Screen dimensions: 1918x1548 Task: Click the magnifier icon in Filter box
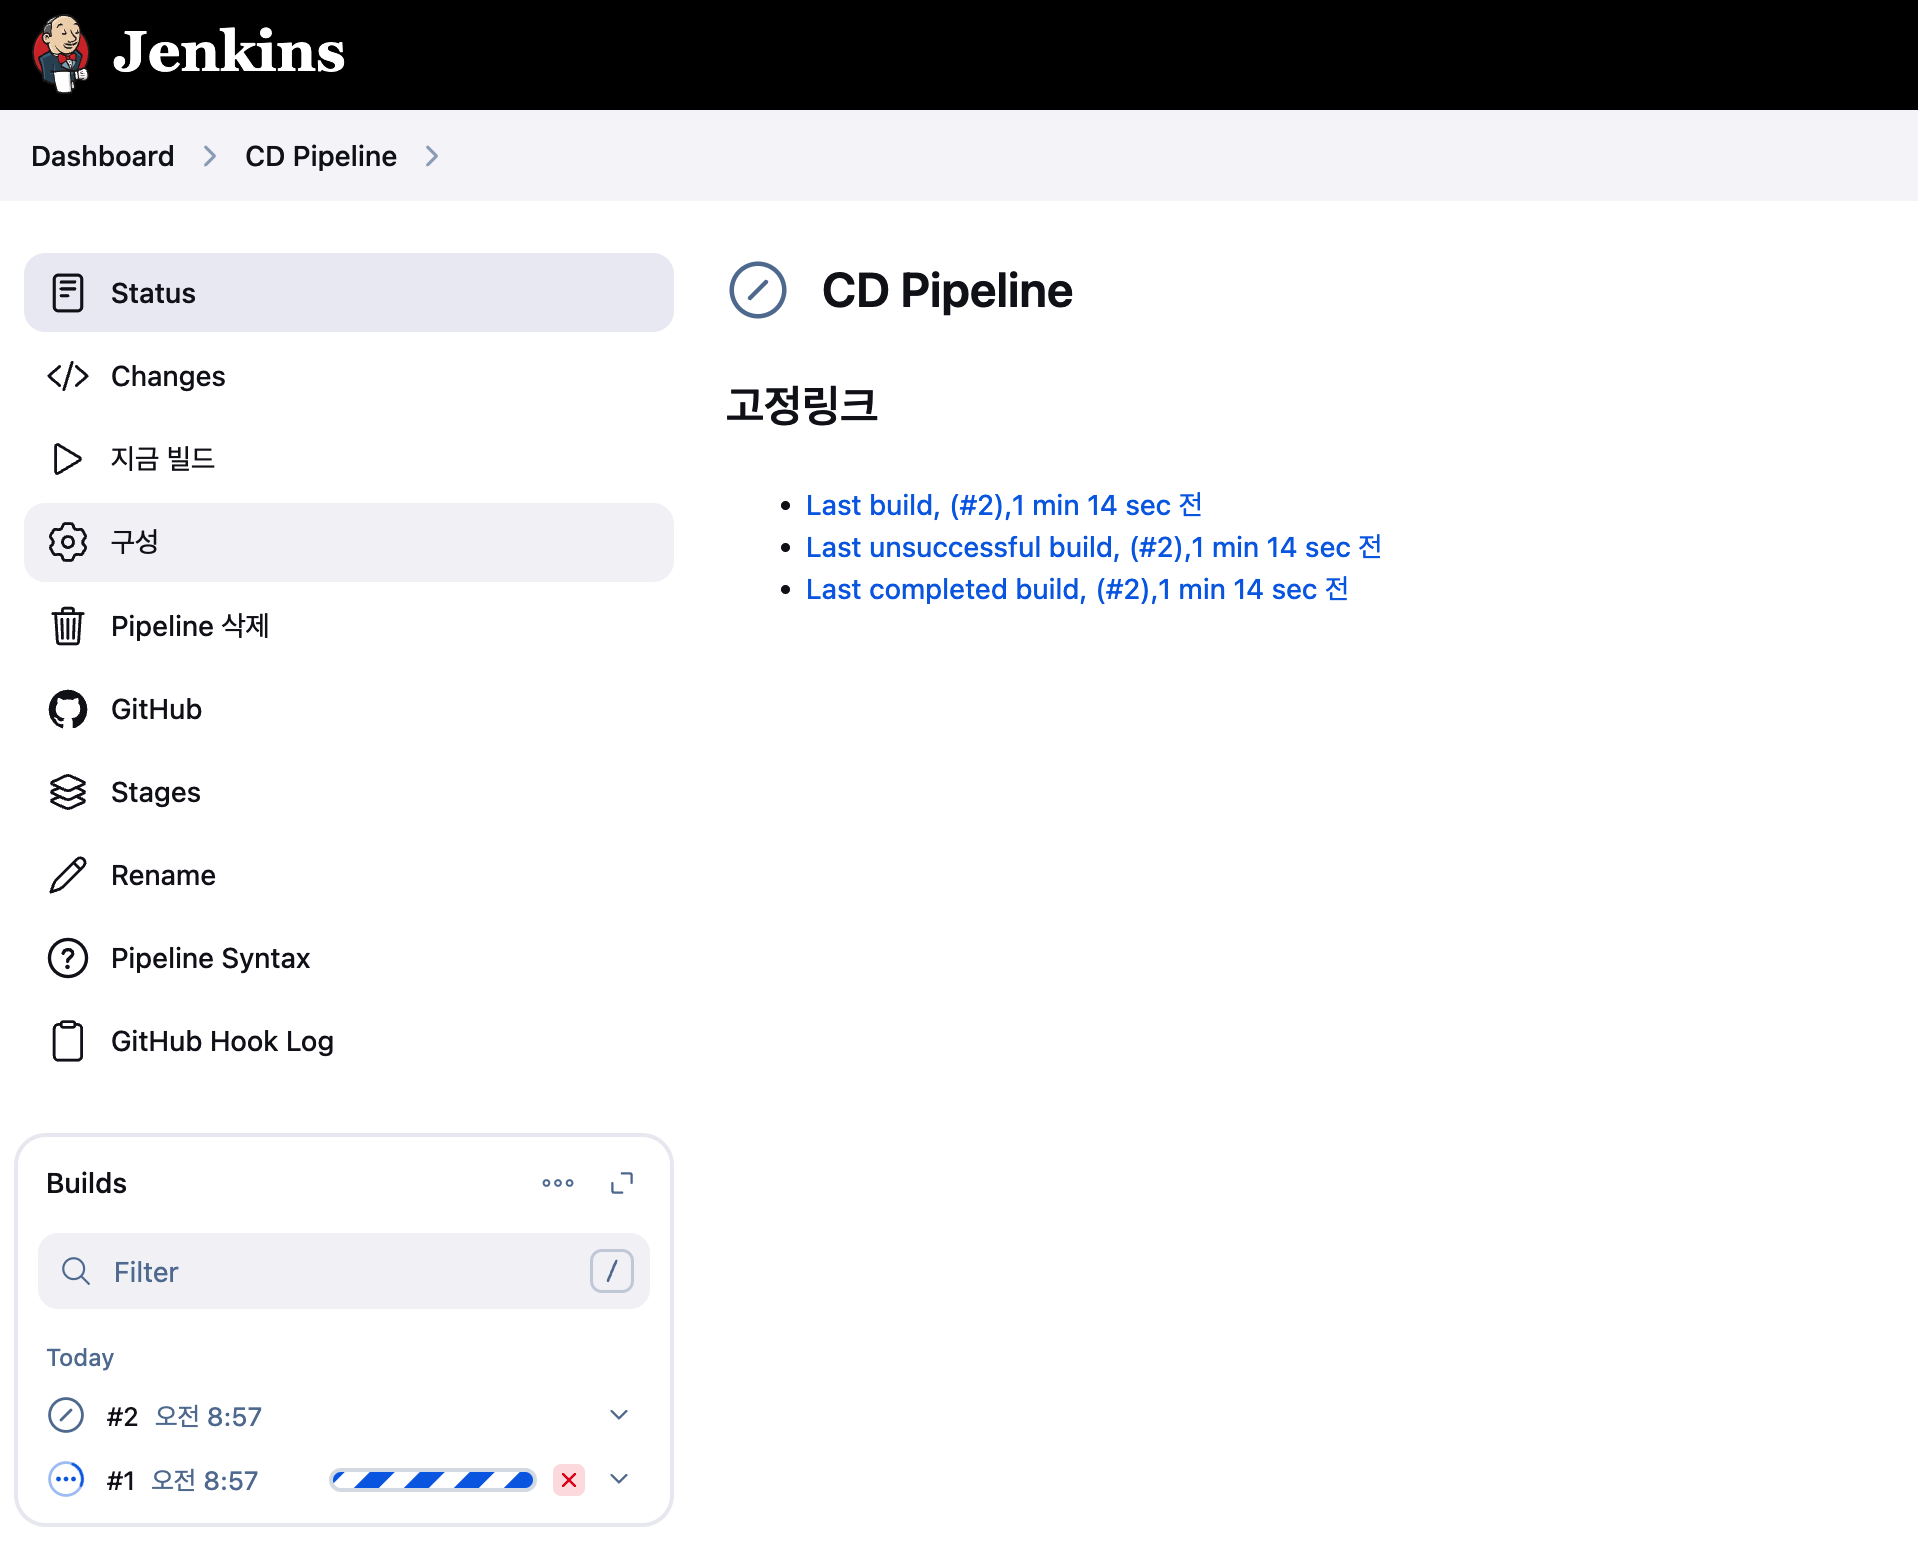pyautogui.click(x=76, y=1271)
